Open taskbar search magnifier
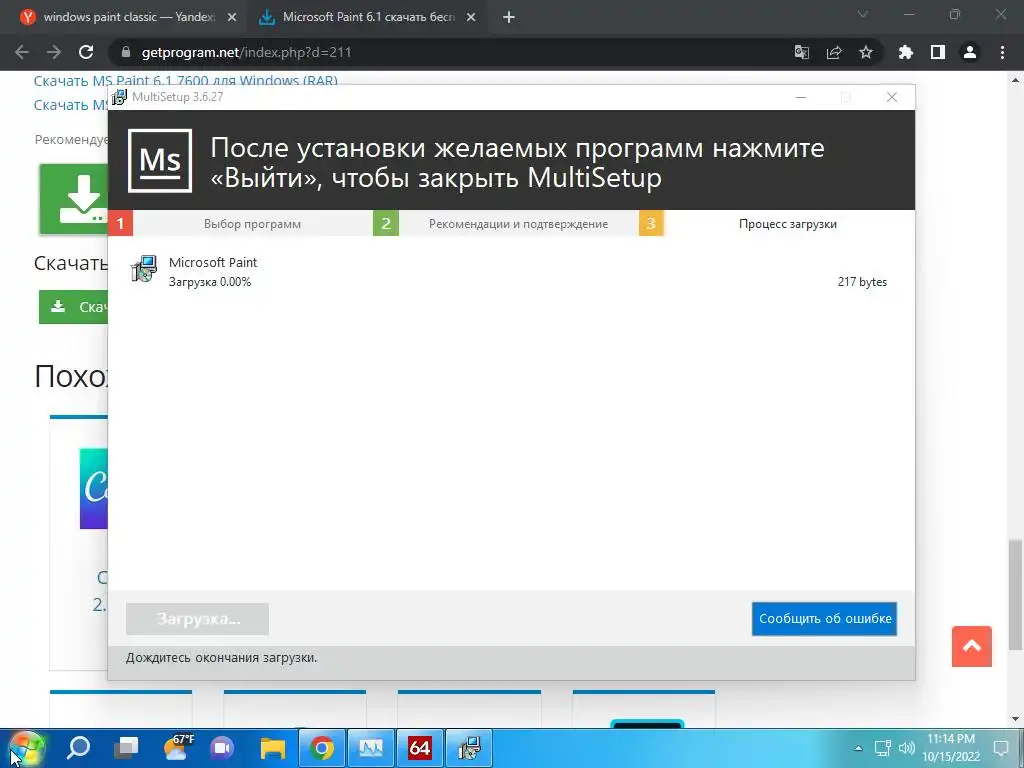 coord(78,748)
